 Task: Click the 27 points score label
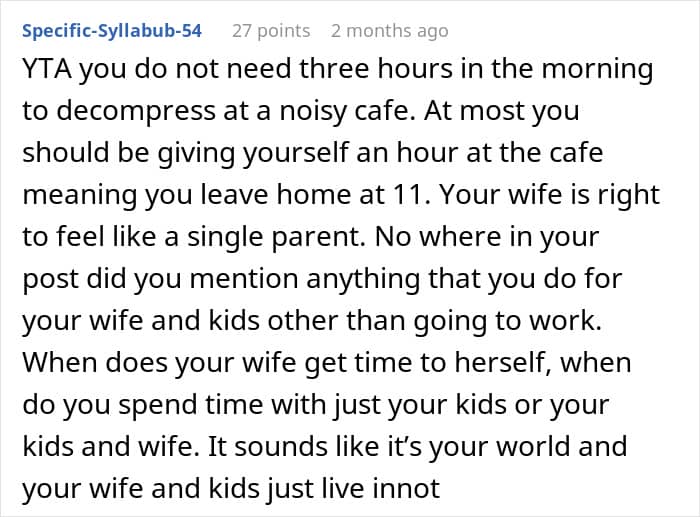click(x=271, y=31)
